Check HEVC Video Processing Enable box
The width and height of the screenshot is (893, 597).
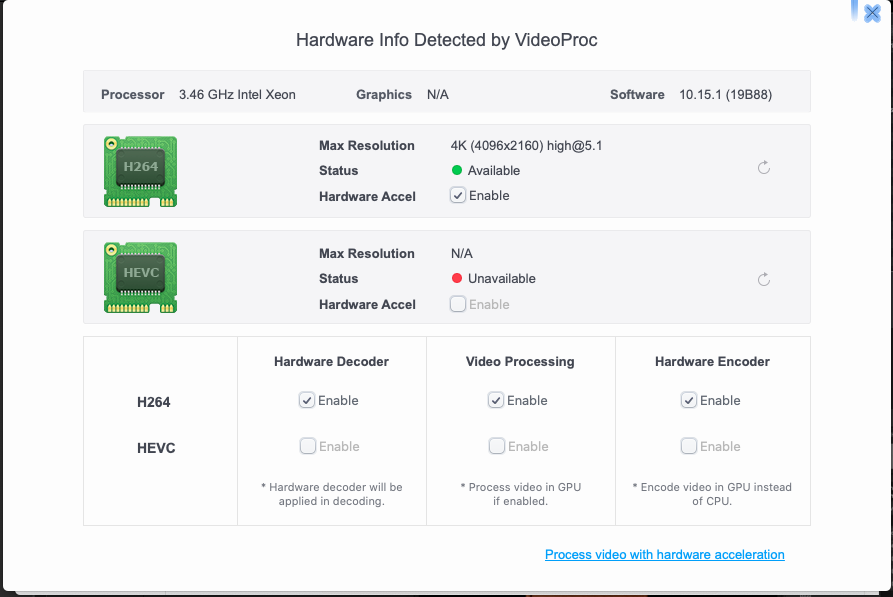click(497, 445)
